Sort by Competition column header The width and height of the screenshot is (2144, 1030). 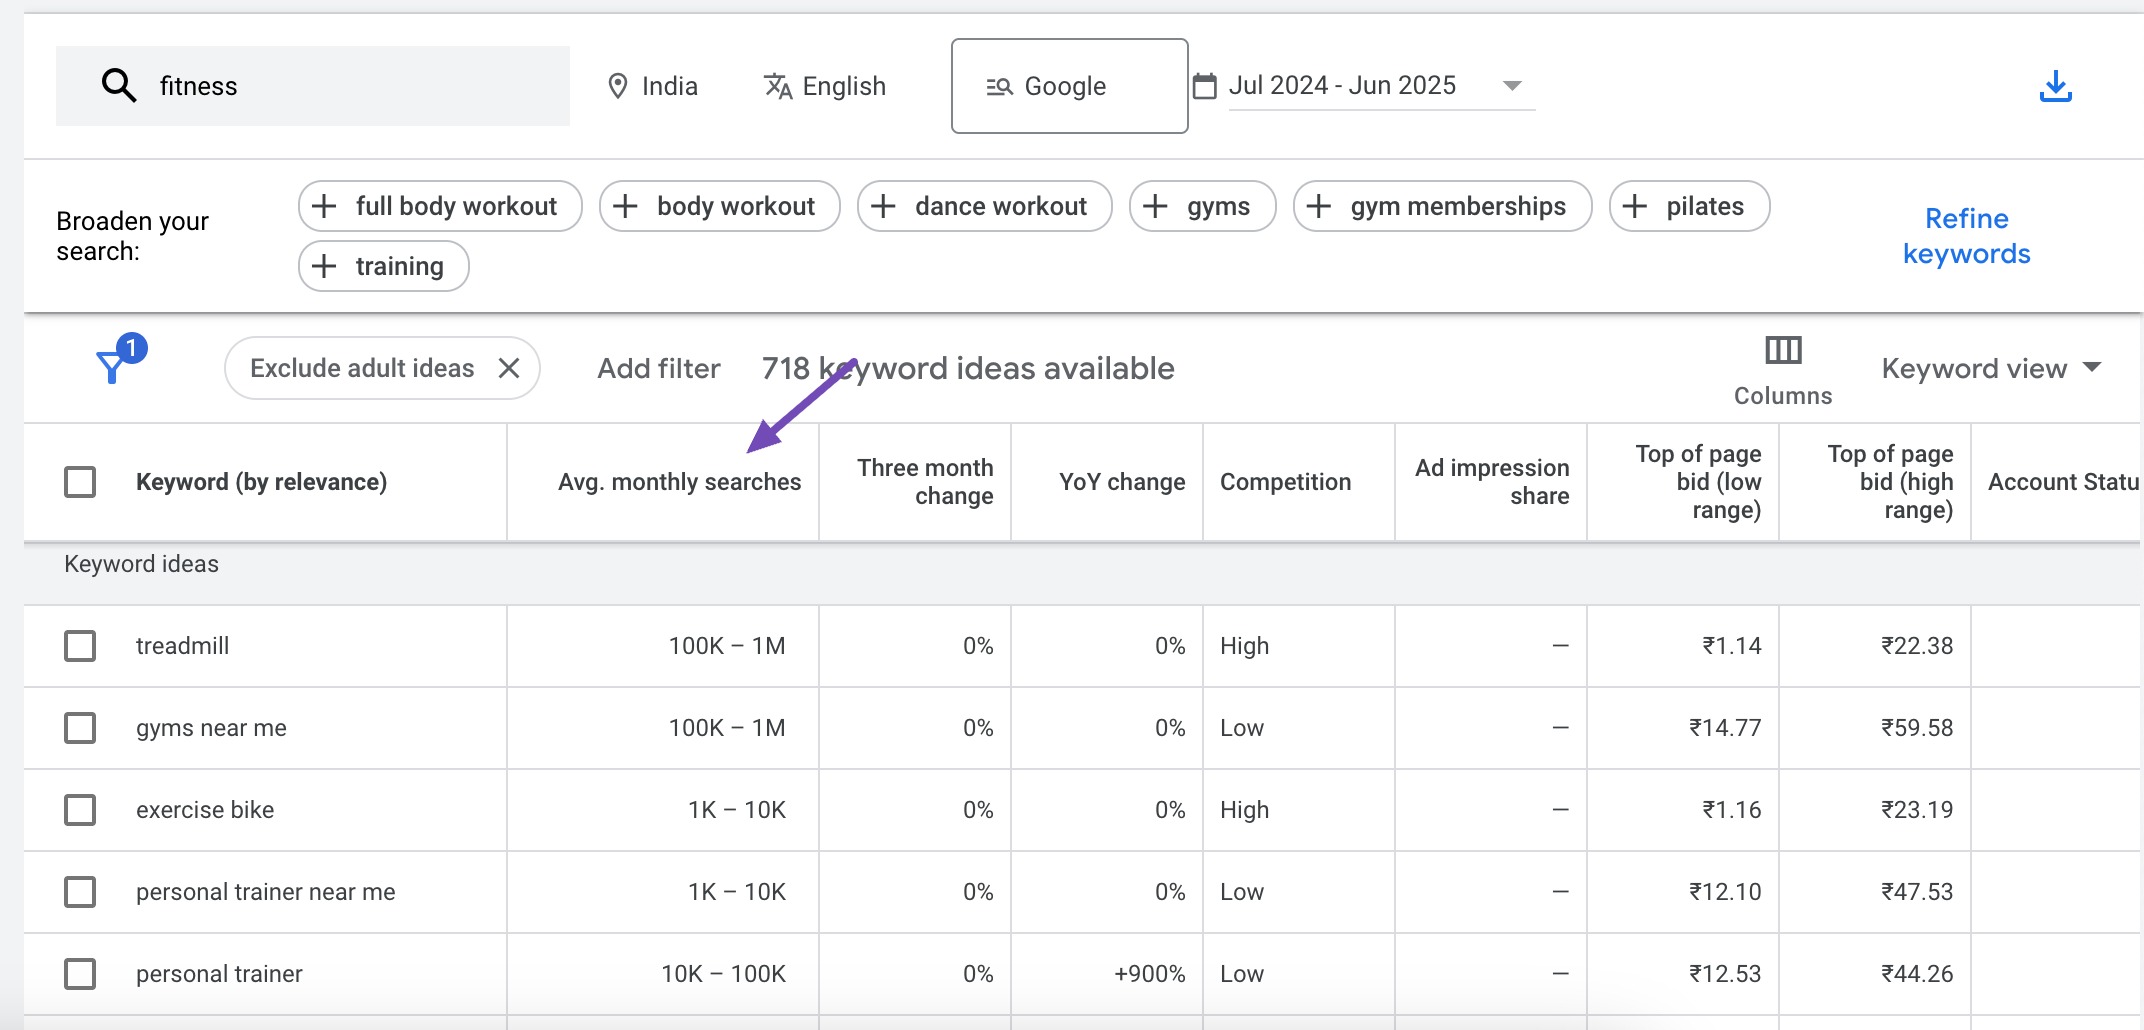pyautogui.click(x=1285, y=482)
